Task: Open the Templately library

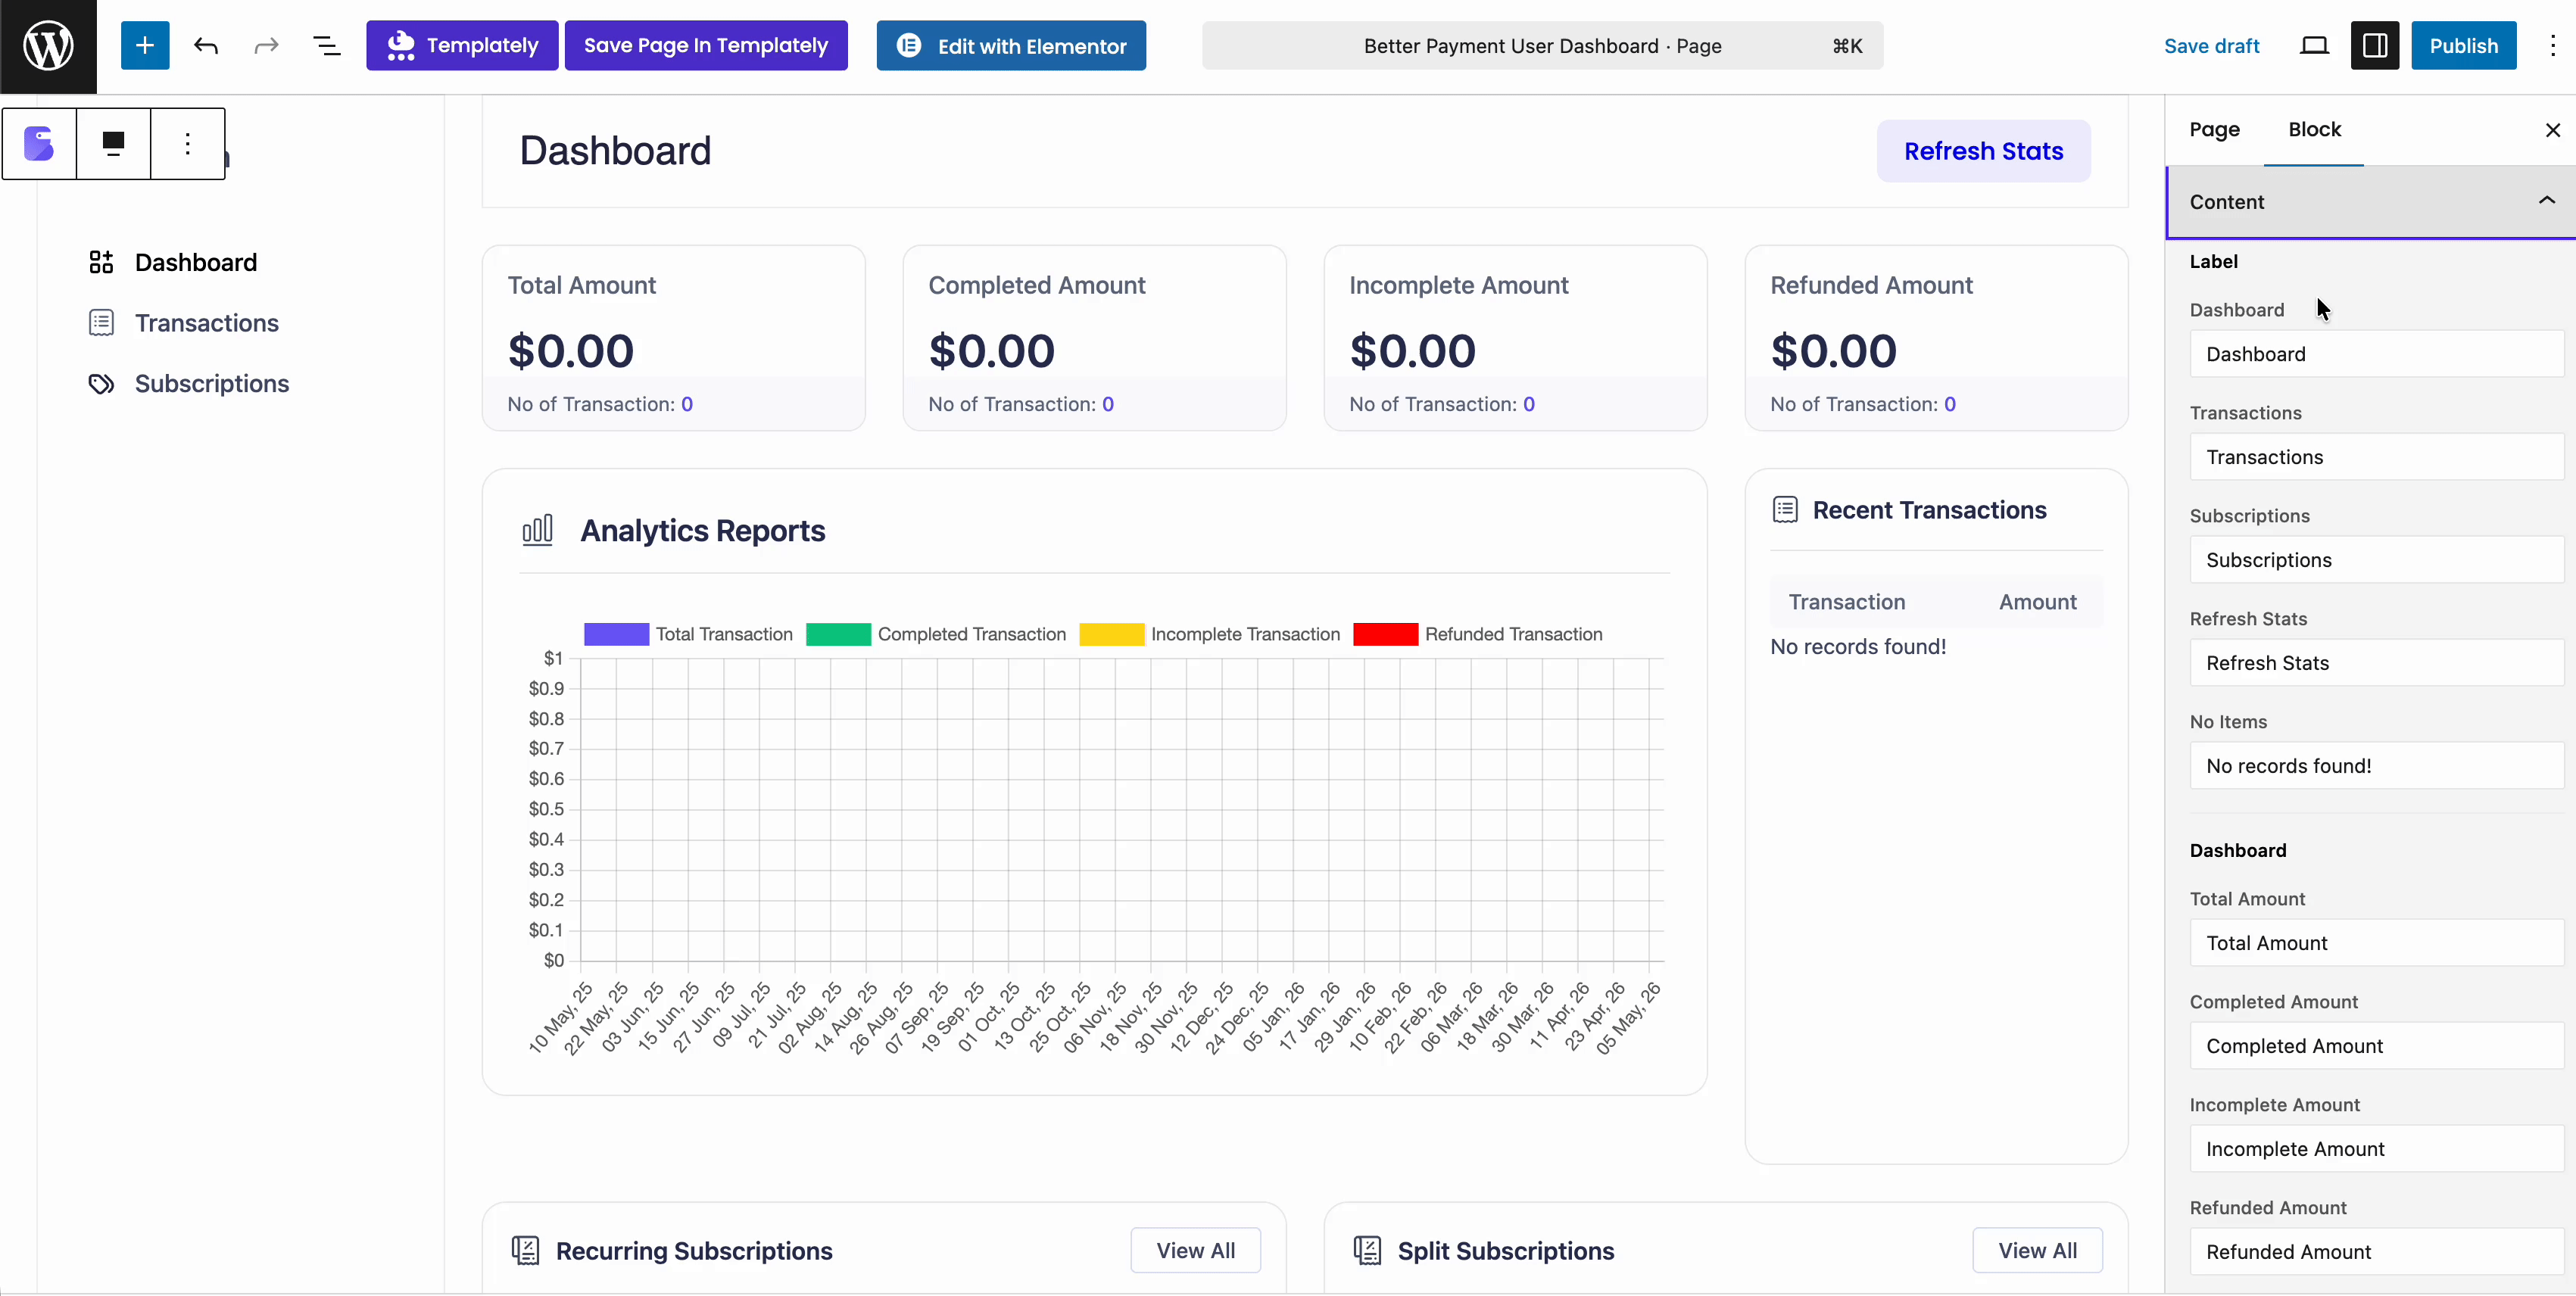Action: (x=462, y=46)
